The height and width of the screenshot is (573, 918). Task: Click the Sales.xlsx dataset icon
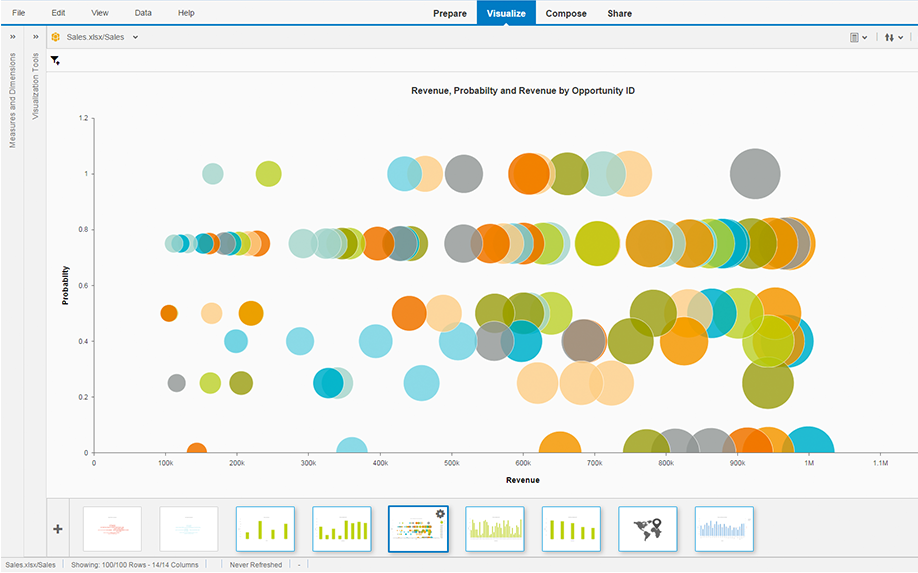click(x=55, y=37)
